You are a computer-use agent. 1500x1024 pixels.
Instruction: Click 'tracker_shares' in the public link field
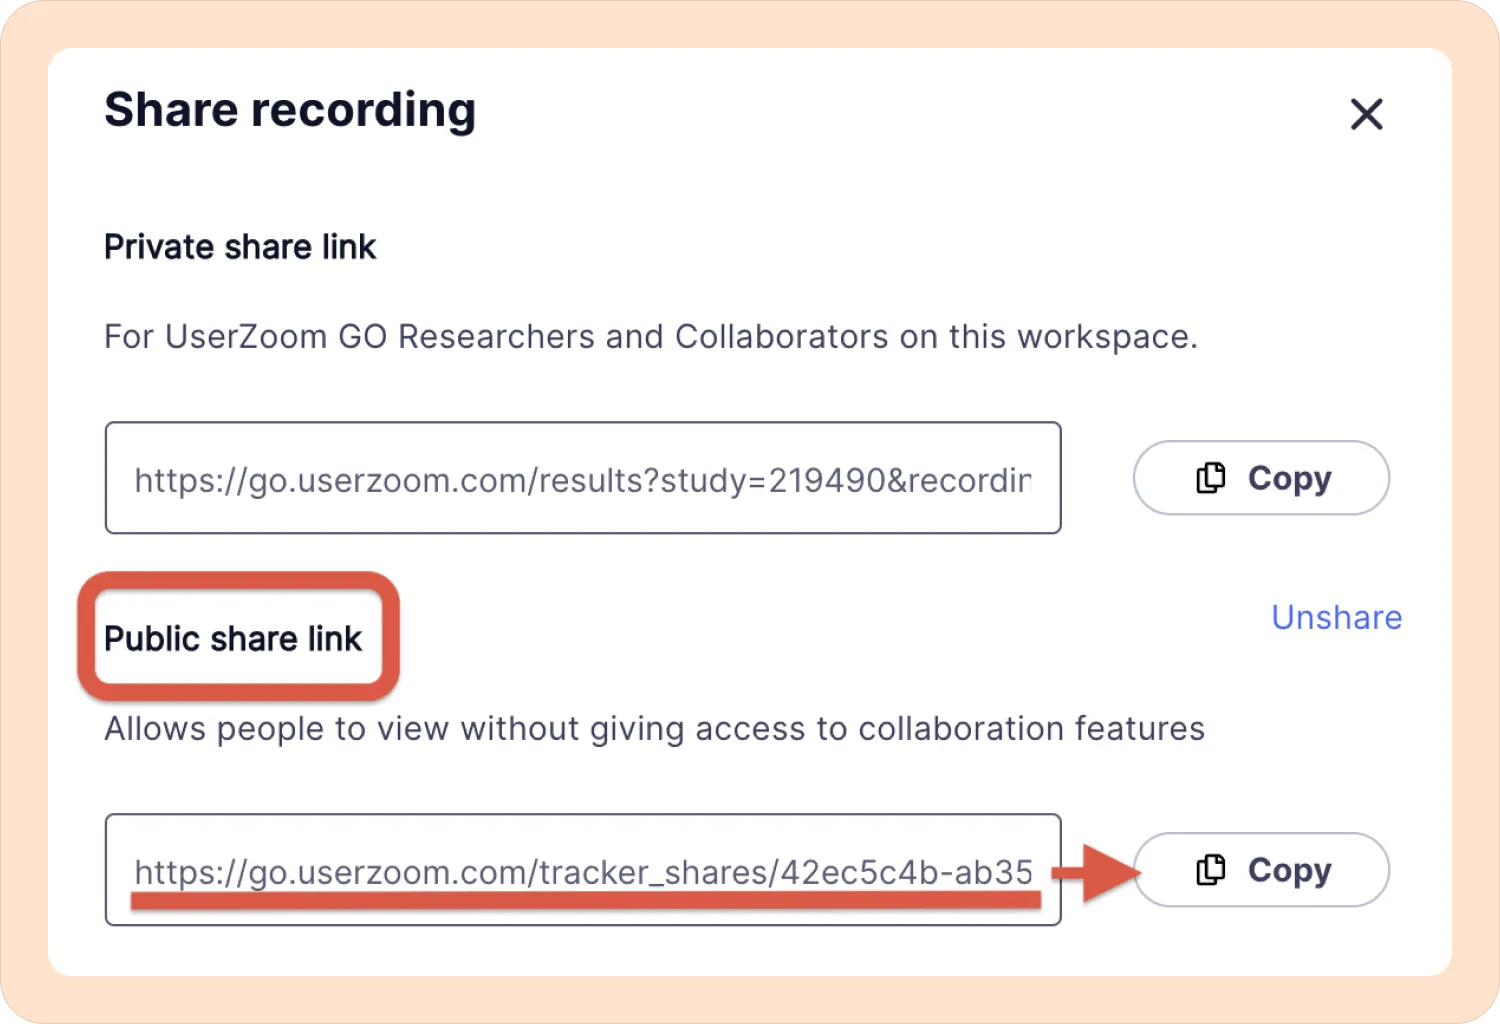click(x=654, y=873)
